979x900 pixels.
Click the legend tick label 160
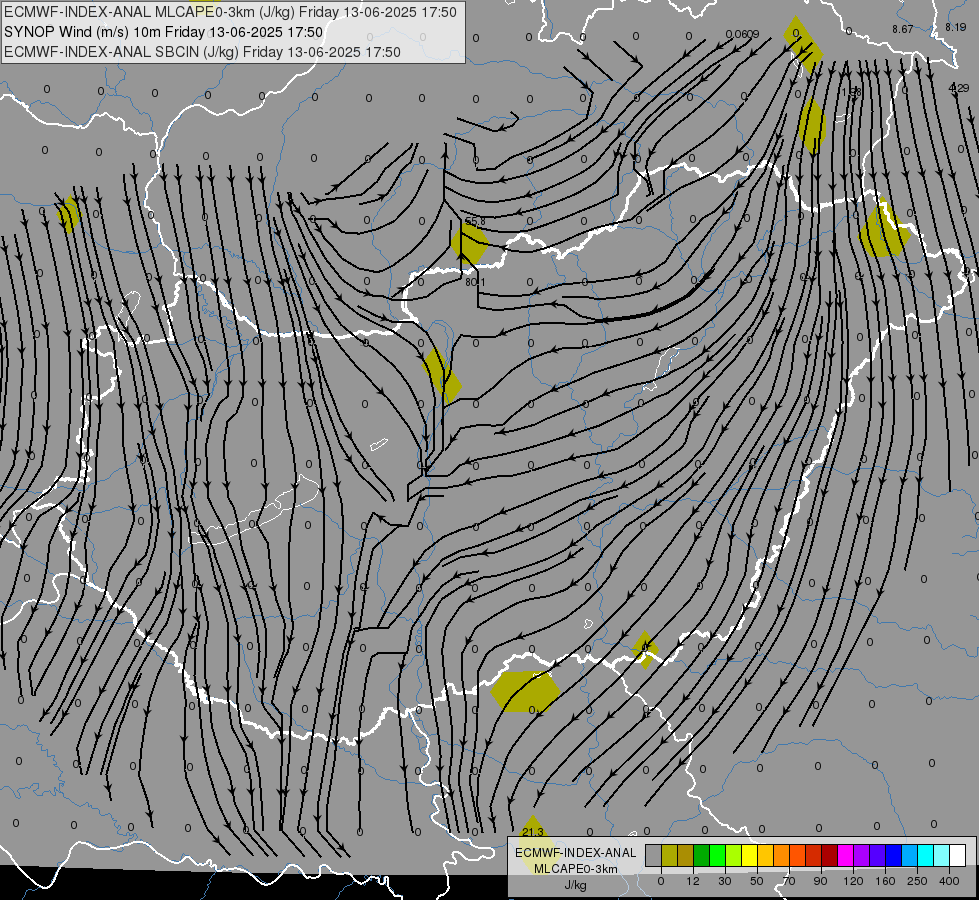[x=885, y=881]
